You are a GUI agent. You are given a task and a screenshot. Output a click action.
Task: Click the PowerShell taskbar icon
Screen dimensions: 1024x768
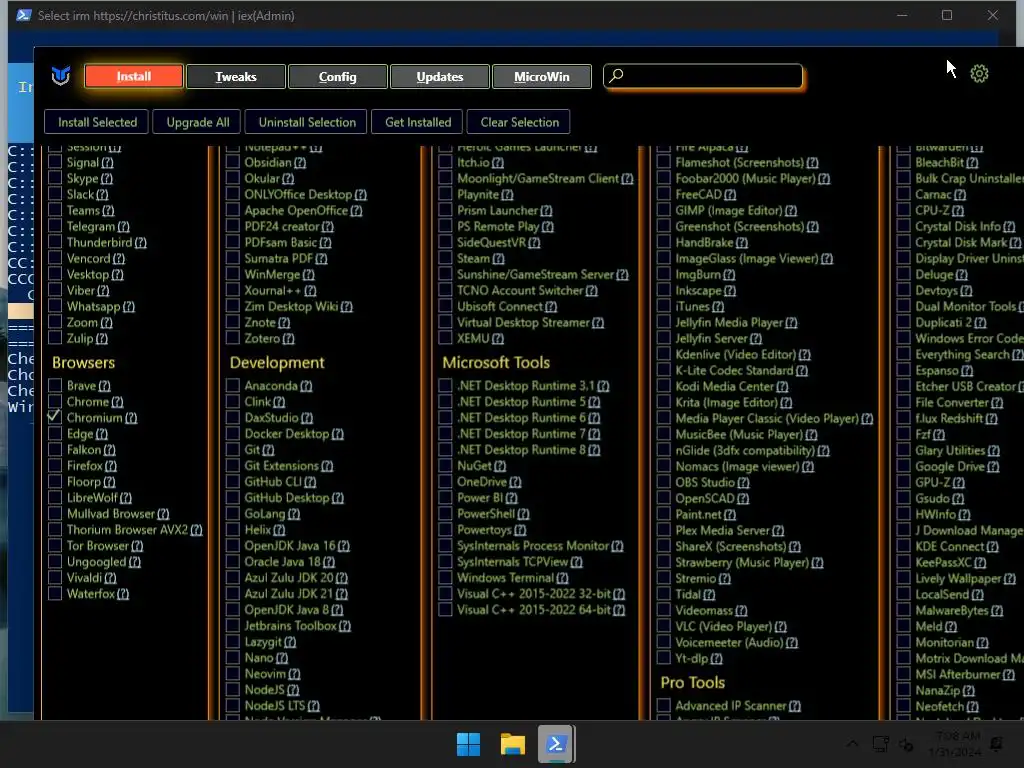tap(556, 744)
